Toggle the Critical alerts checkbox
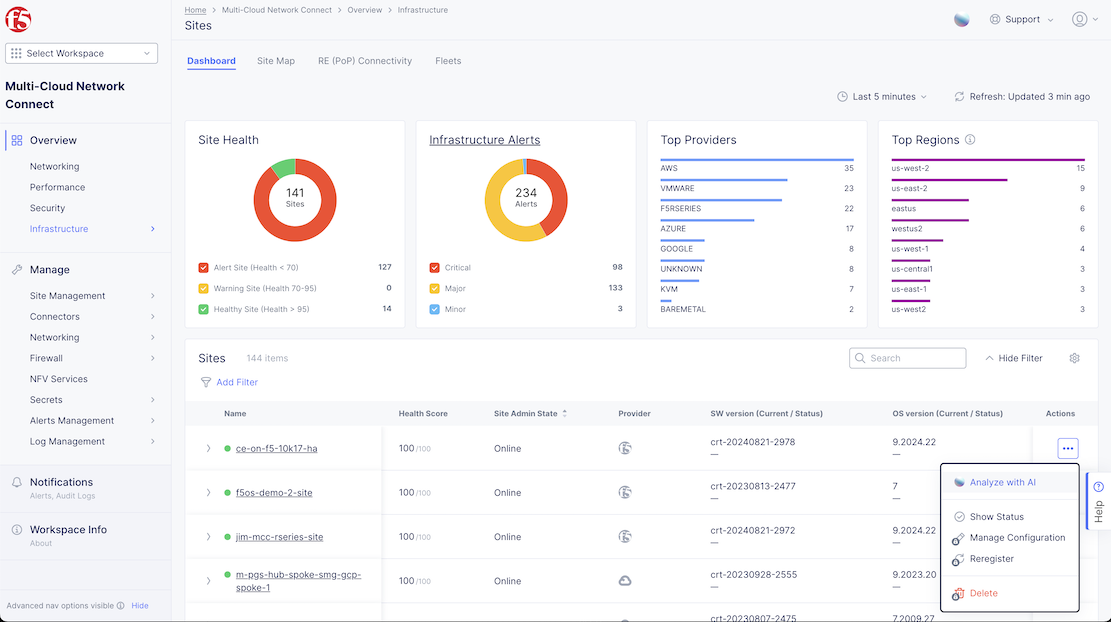Image resolution: width=1111 pixels, height=622 pixels. pos(434,268)
